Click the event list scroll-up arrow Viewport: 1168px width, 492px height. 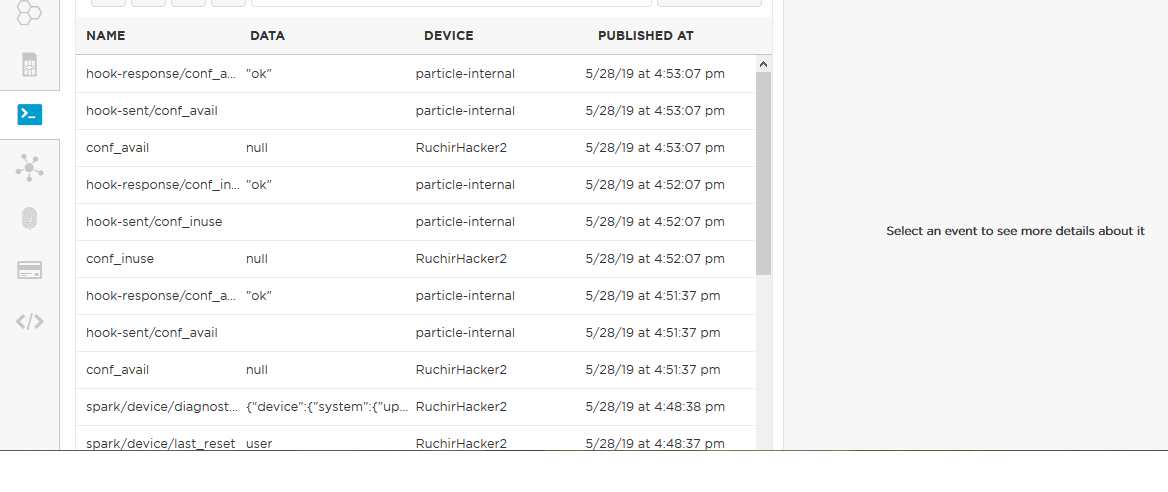pos(764,64)
